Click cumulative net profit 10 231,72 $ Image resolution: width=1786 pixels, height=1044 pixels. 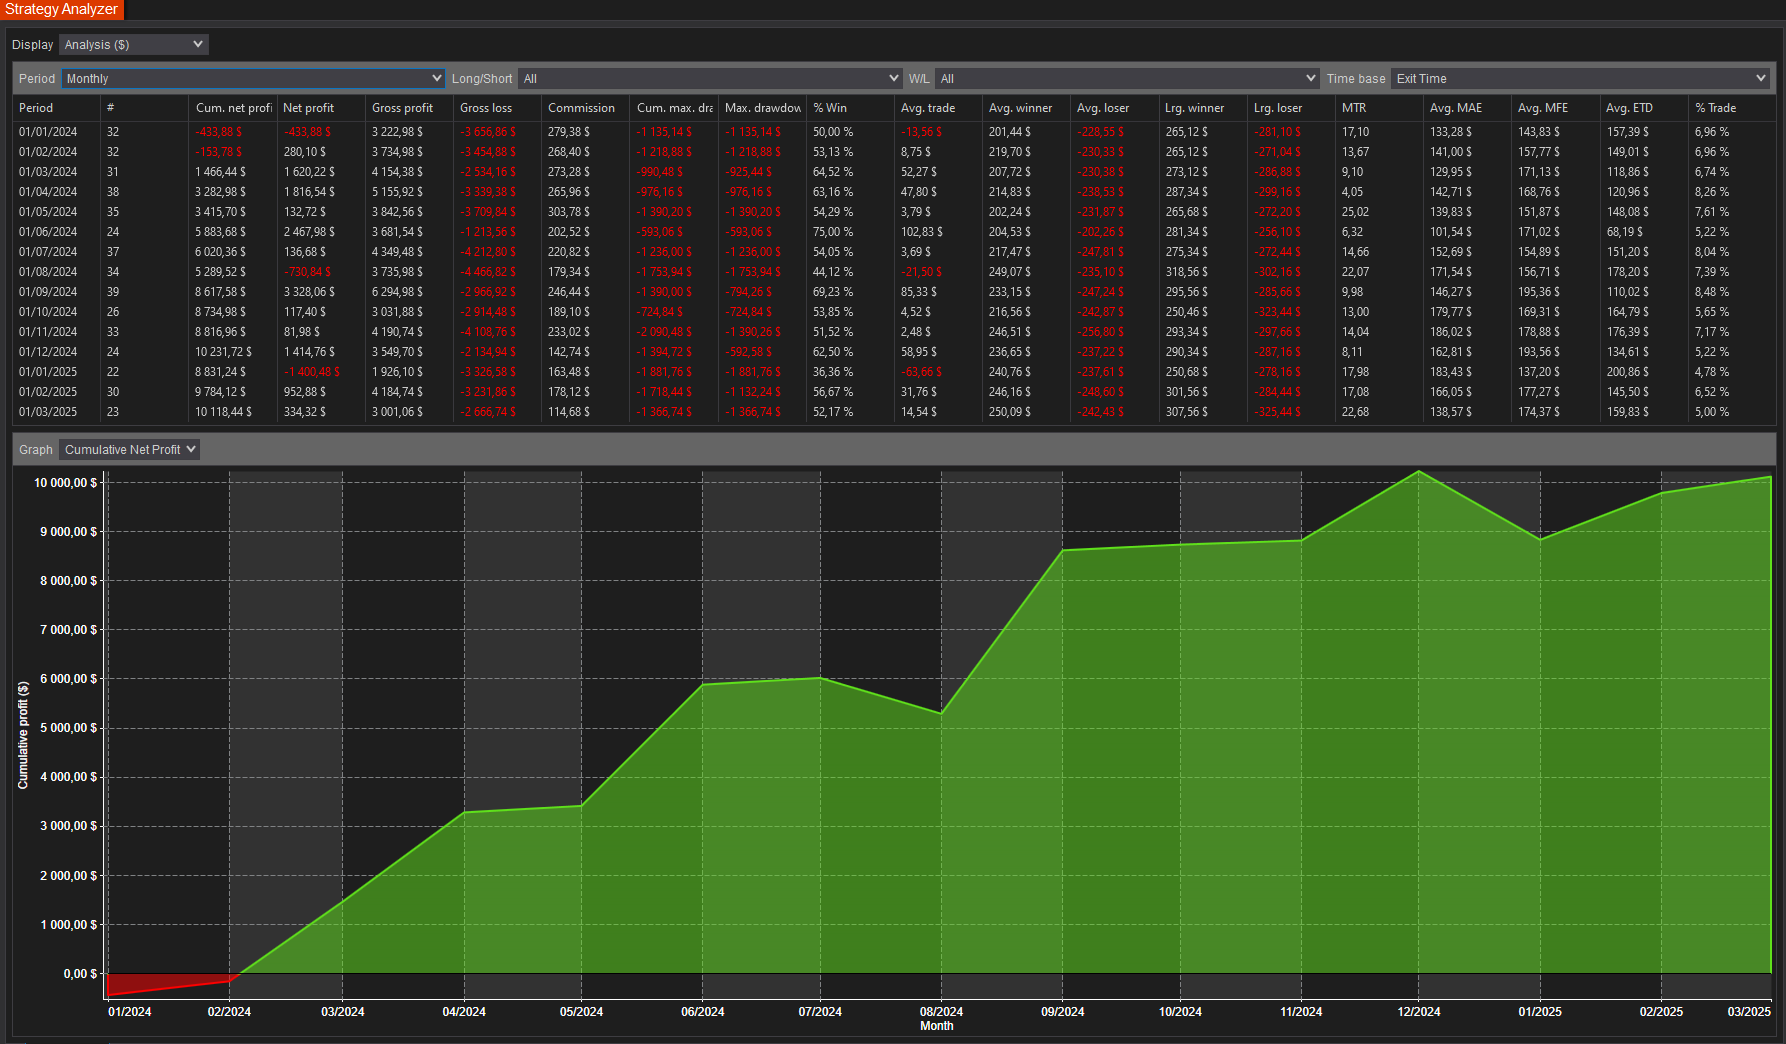223,352
